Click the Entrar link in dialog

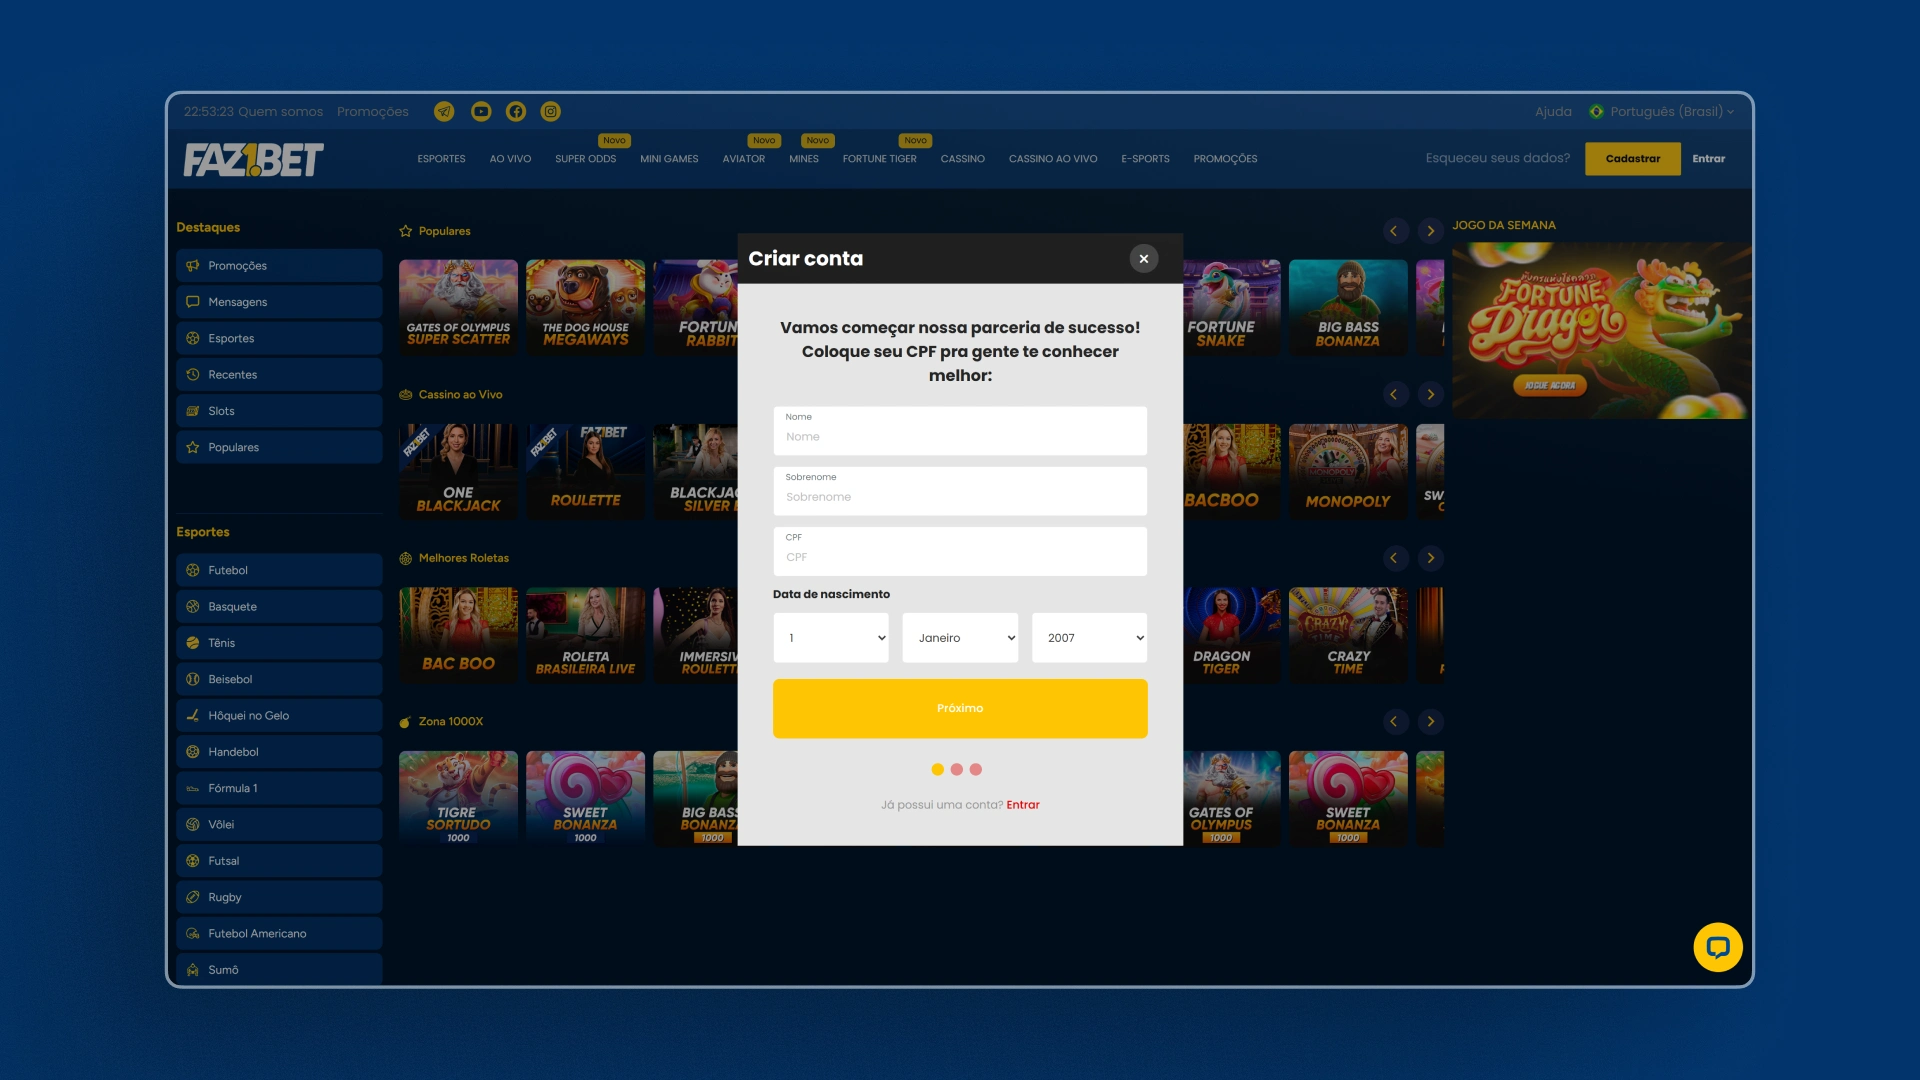click(x=1022, y=805)
